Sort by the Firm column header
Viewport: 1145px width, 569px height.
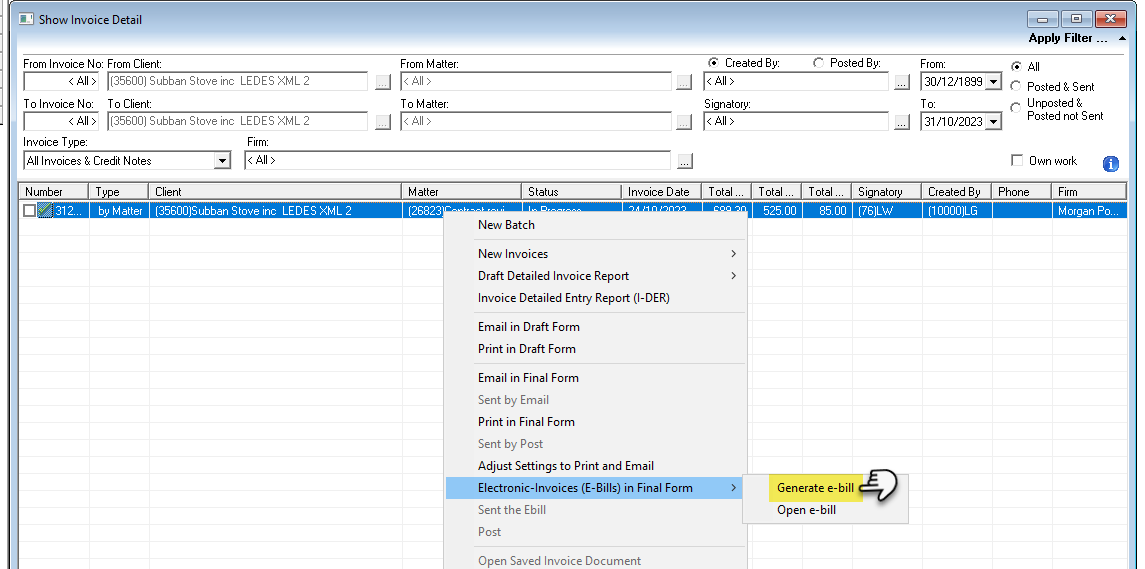tap(1090, 191)
